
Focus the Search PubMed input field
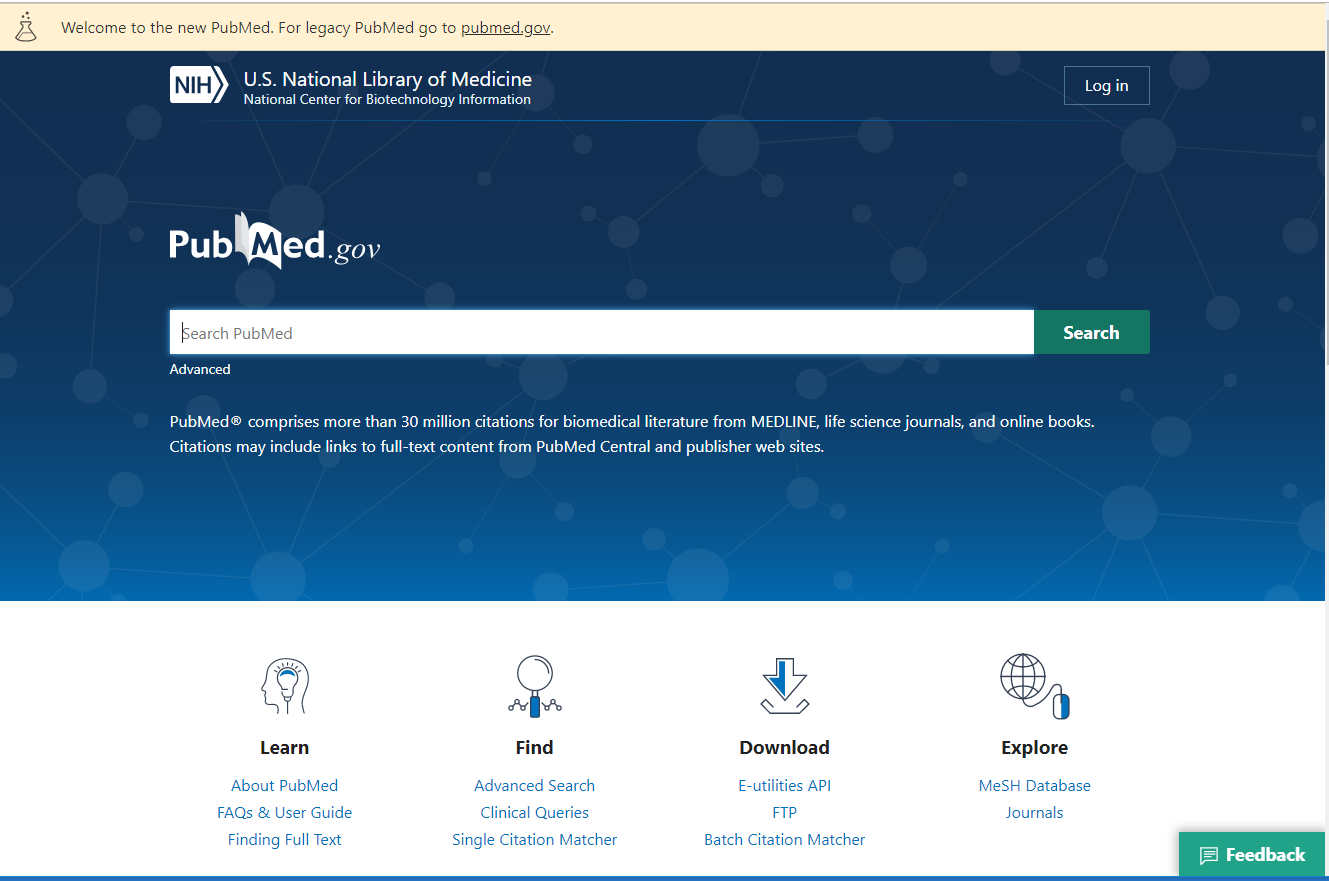click(x=602, y=333)
